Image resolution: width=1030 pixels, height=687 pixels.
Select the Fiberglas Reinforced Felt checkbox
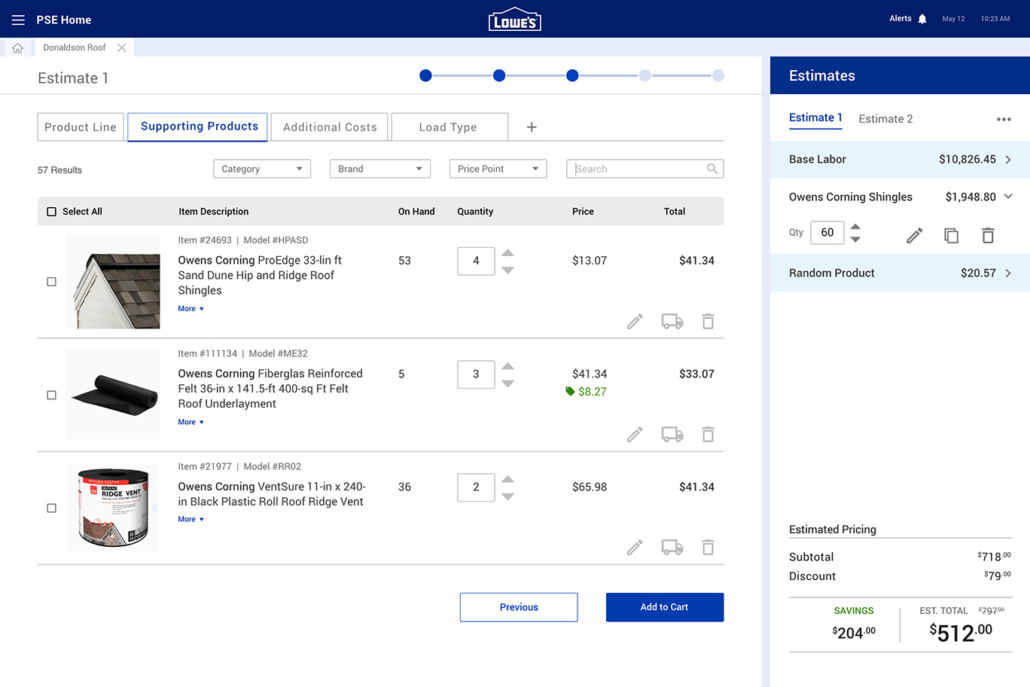click(51, 395)
